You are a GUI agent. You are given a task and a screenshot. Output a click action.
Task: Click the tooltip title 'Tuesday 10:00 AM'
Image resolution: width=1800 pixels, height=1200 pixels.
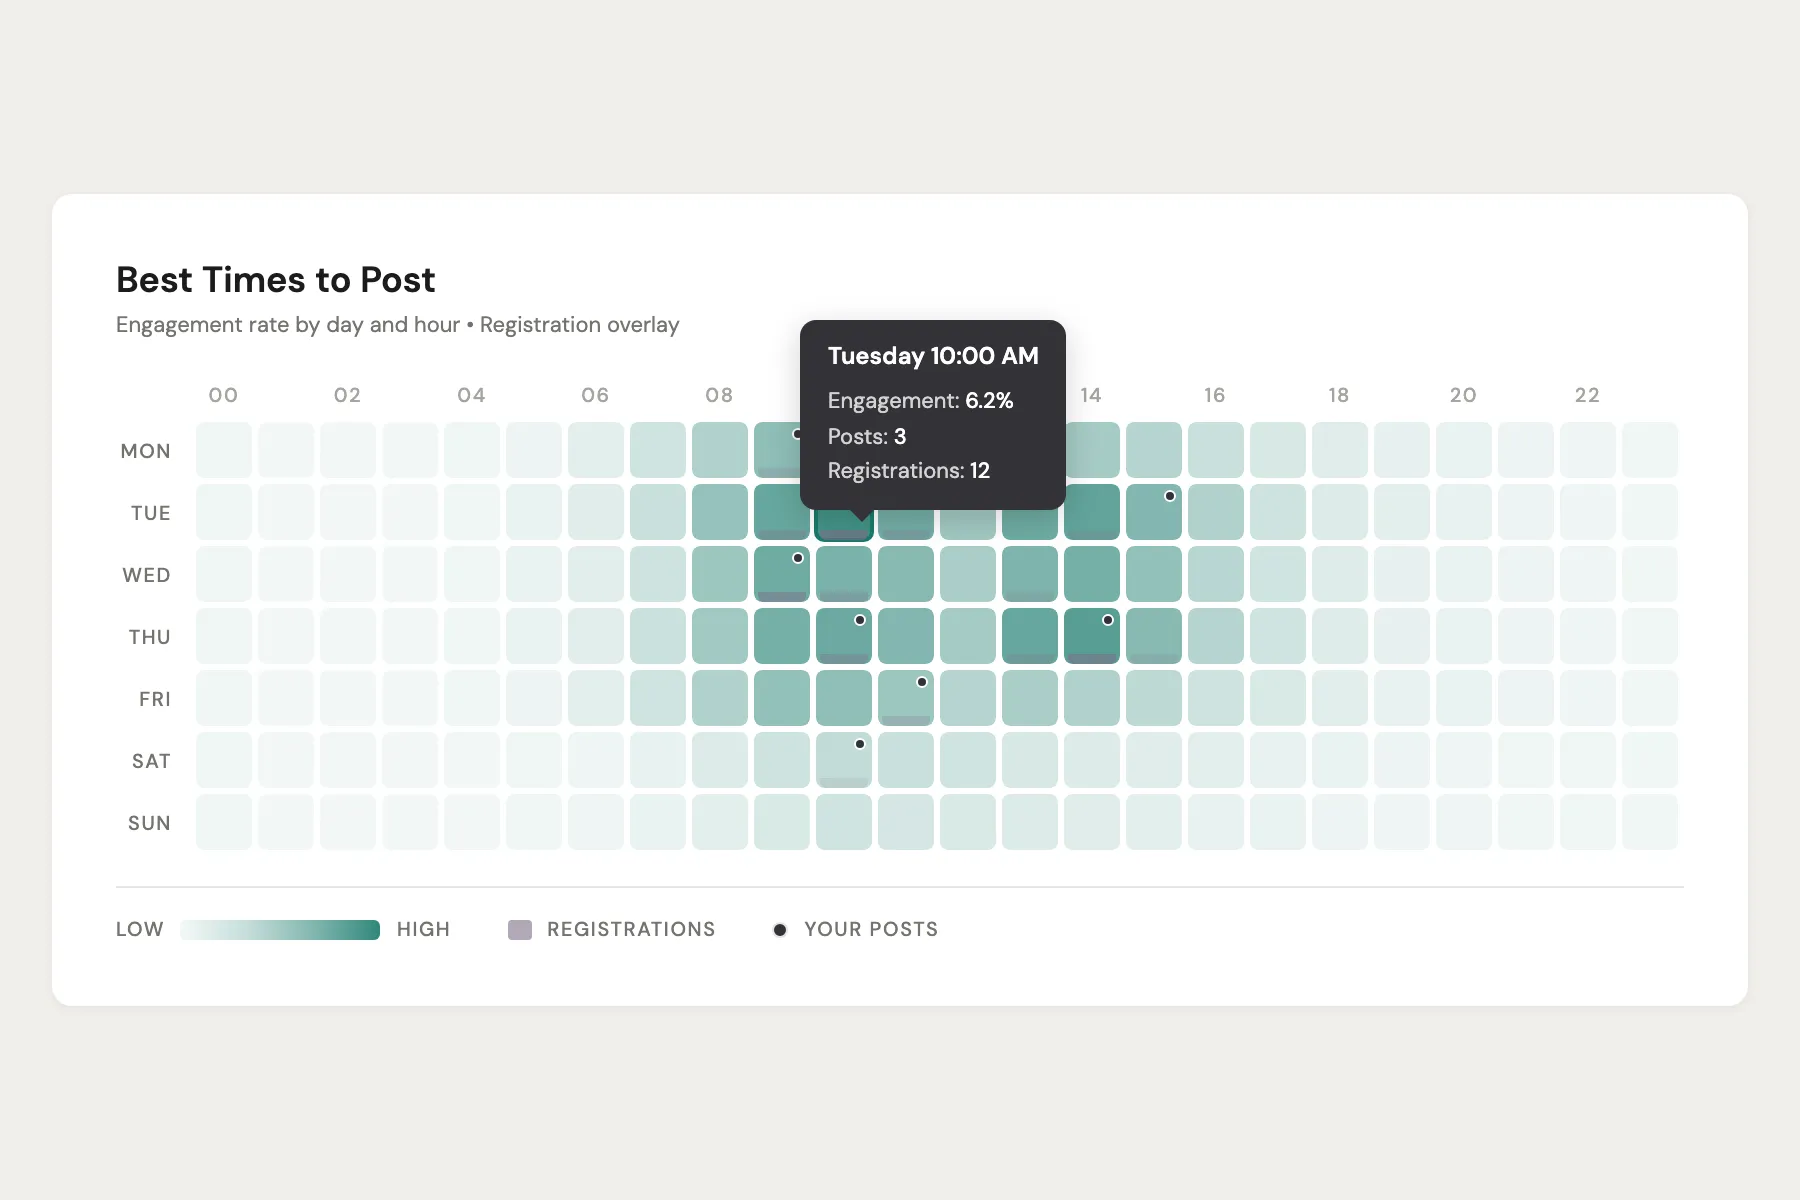pos(933,356)
